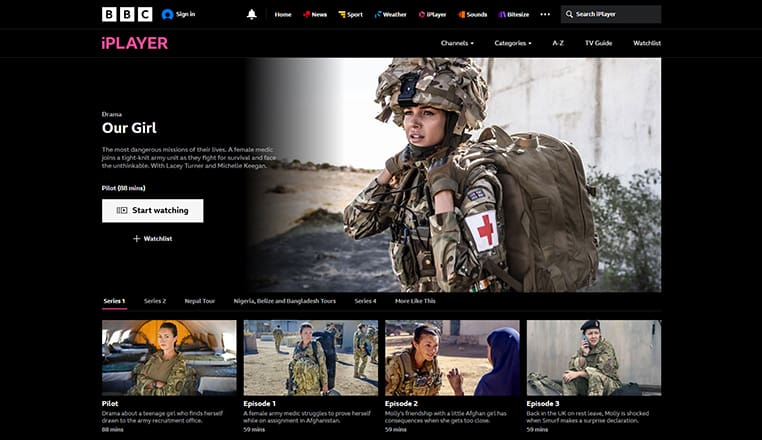The image size is (762, 440).
Task: Click the iPlayer icon in top bar
Action: [421, 14]
